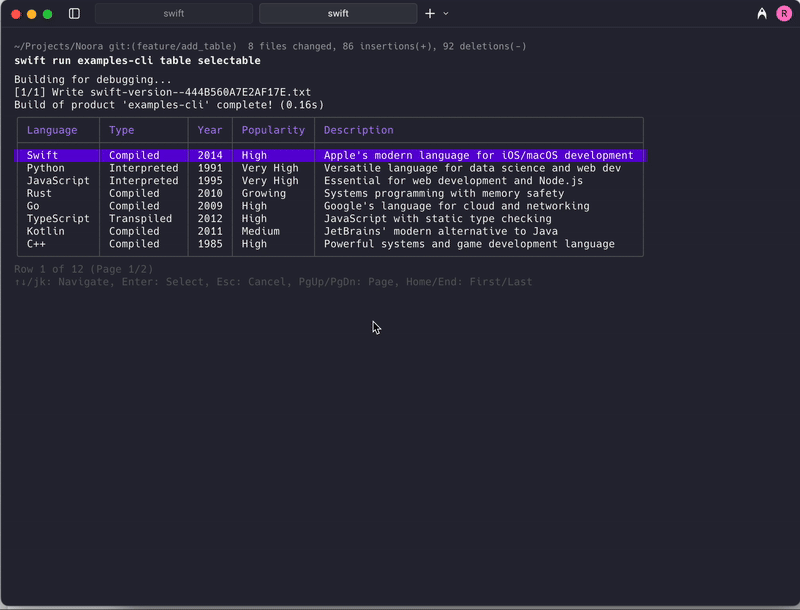Open the new tab options chevron

tap(446, 14)
